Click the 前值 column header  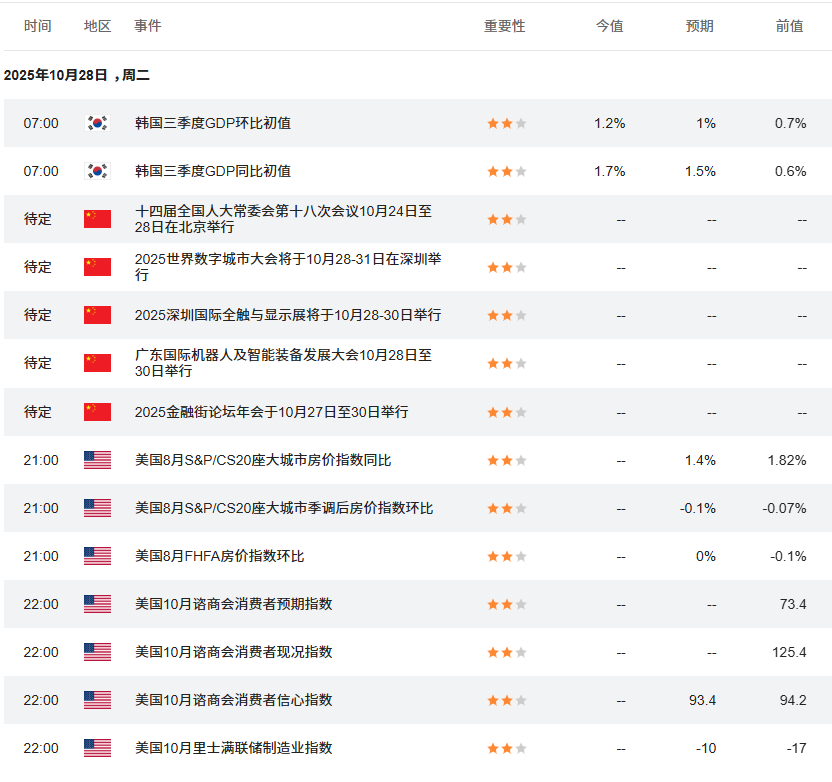pyautogui.click(x=789, y=26)
